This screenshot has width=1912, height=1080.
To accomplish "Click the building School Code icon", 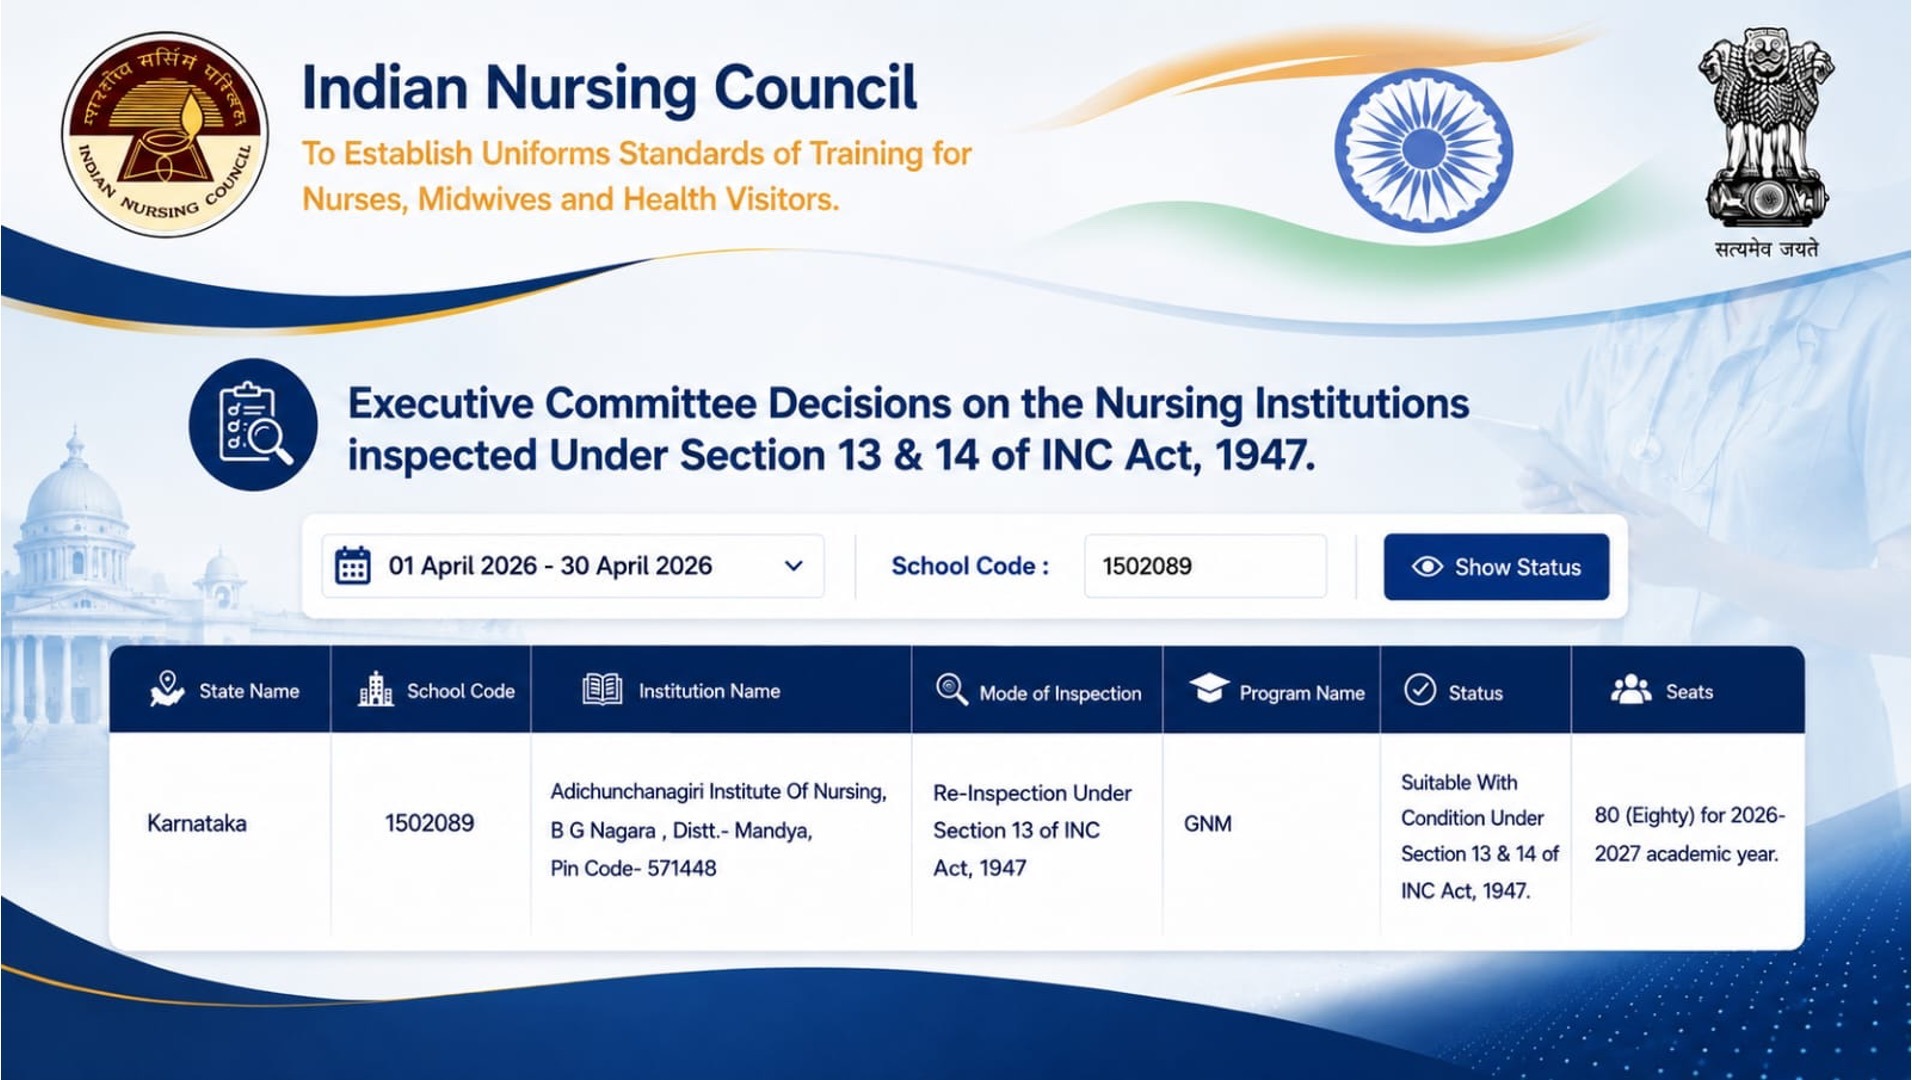I will coord(375,689).
